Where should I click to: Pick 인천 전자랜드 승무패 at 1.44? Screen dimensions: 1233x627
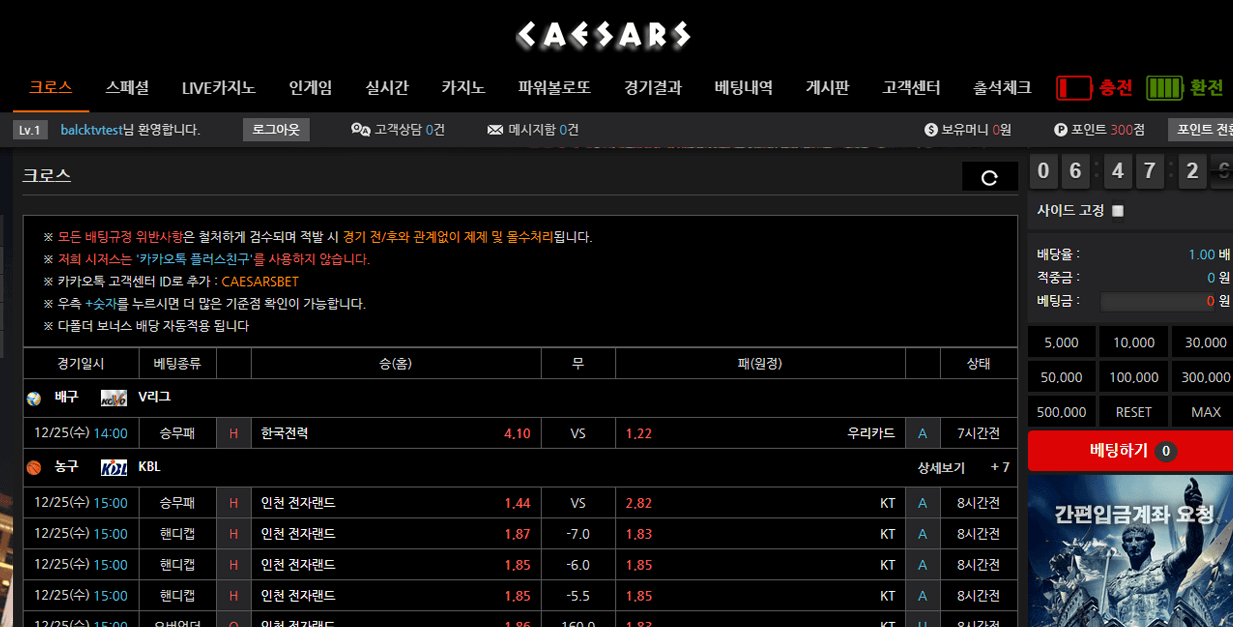click(x=396, y=503)
